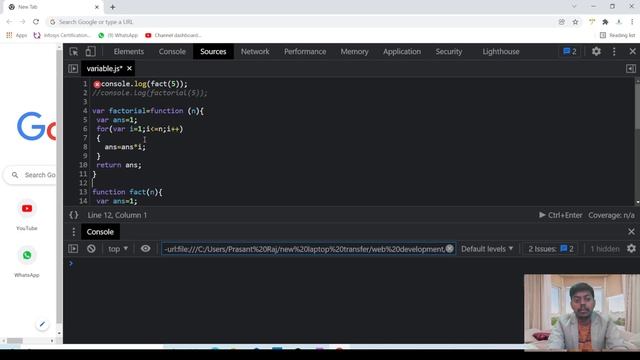Open the issues counter showing 2
This screenshot has width=640, height=360.
570,51
